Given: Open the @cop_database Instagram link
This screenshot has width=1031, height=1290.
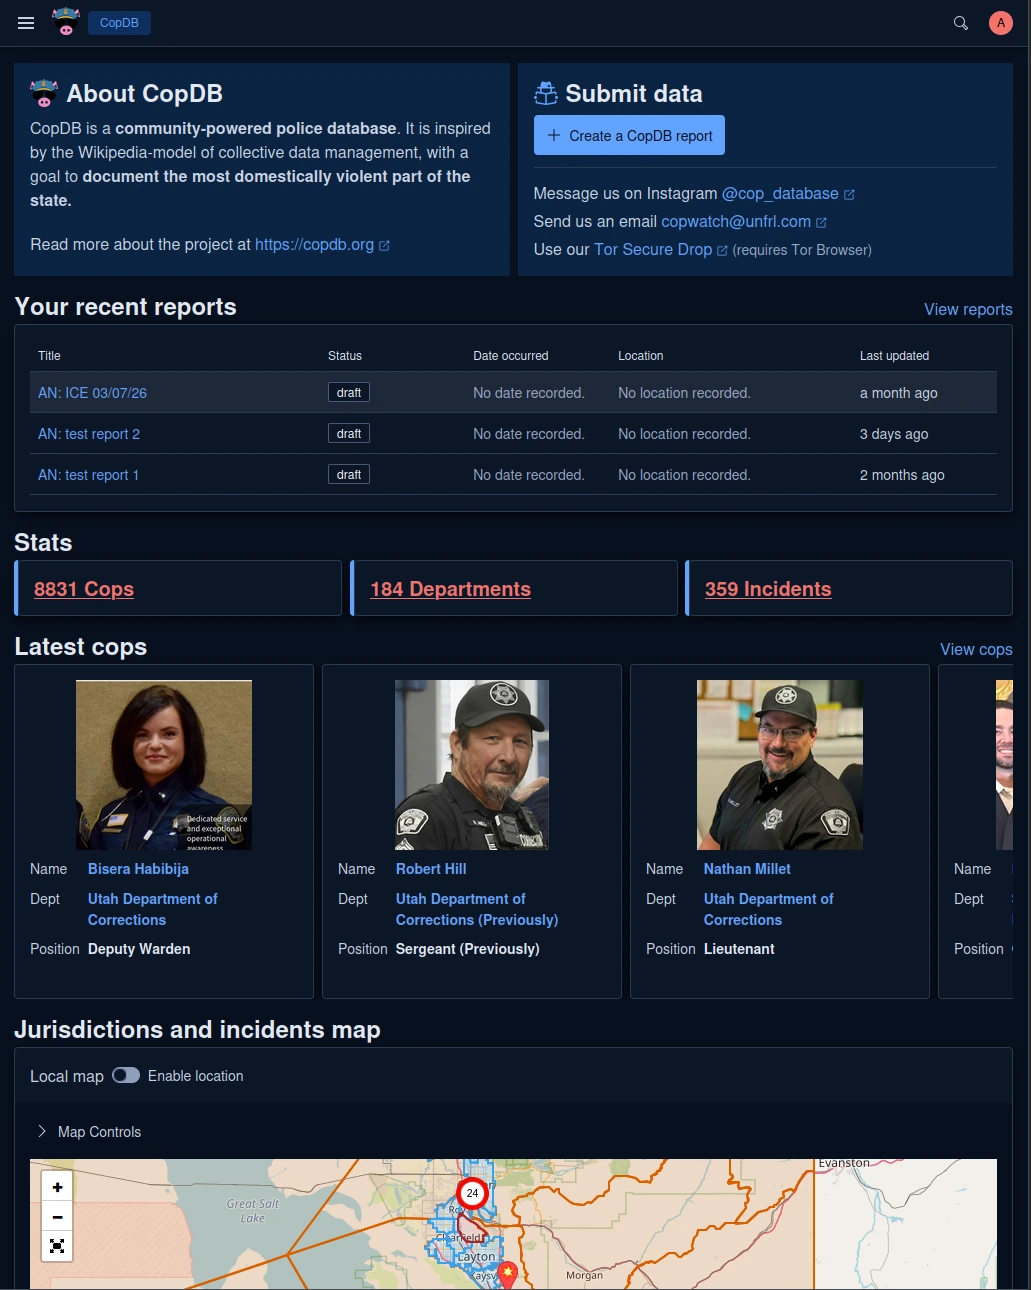Looking at the screenshot, I should [780, 194].
